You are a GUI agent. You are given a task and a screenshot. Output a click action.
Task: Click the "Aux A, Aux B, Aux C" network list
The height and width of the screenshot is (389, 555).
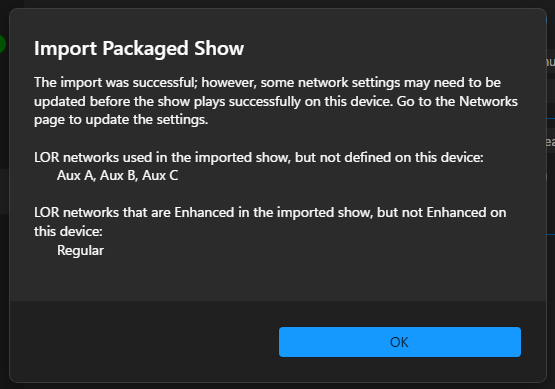(x=117, y=176)
